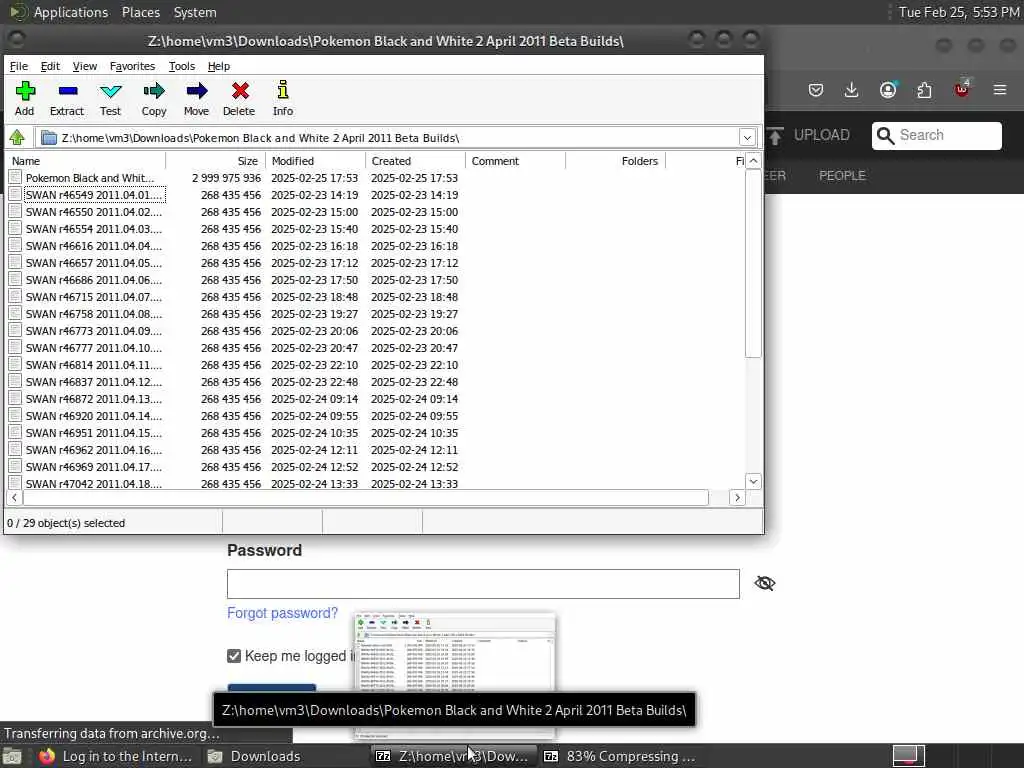Click the UPLOAD button on archive.org
The image size is (1024, 768).
coord(808,135)
